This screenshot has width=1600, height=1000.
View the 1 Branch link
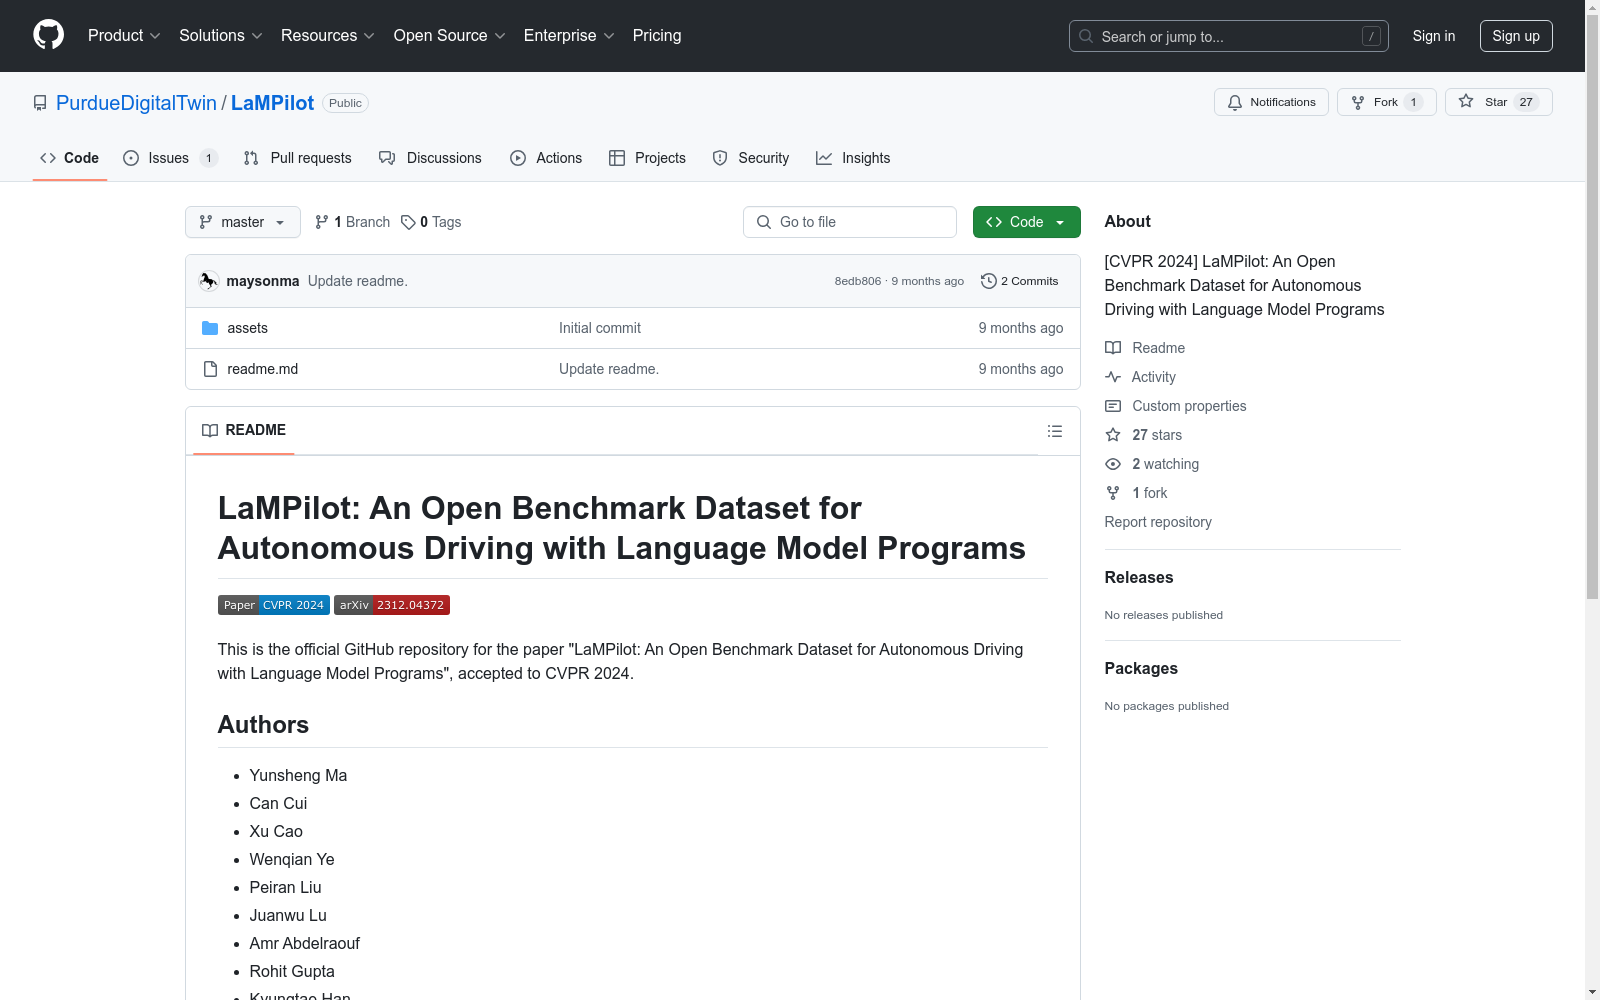tap(352, 222)
